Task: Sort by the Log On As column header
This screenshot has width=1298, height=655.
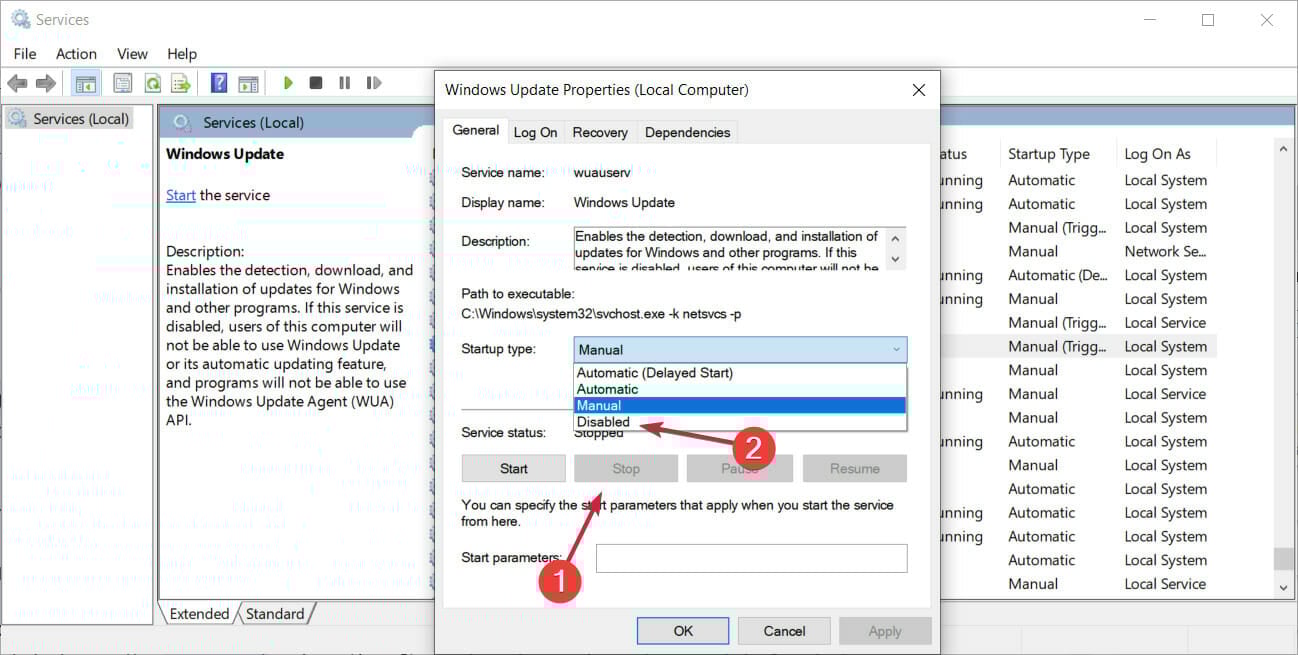Action: click(x=1157, y=154)
